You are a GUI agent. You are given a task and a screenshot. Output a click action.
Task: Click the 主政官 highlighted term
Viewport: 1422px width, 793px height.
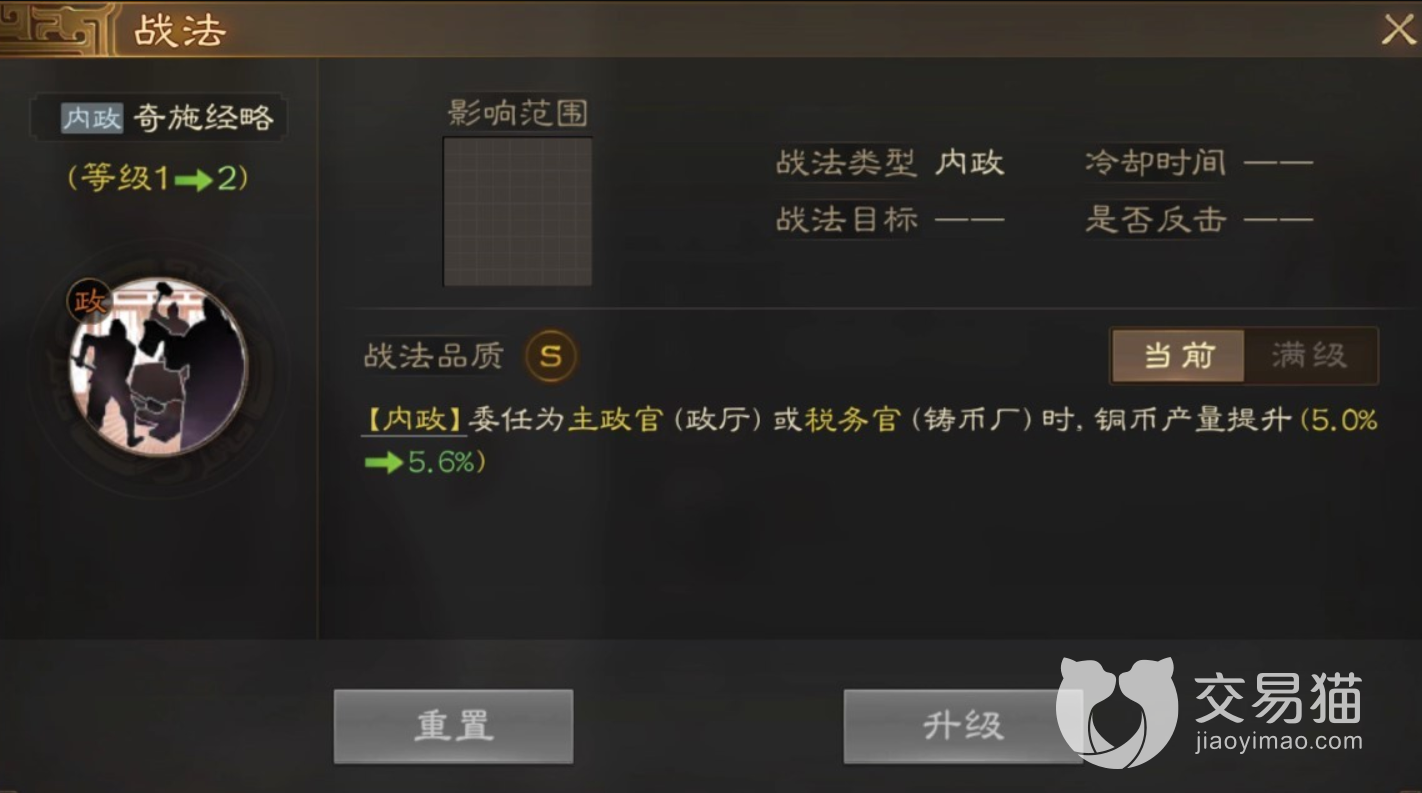616,420
